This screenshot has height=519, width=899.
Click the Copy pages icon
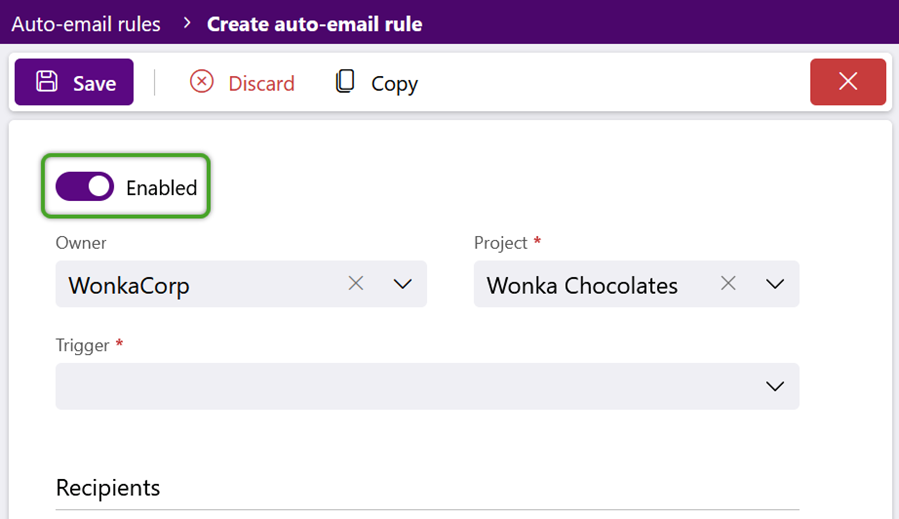click(x=345, y=81)
